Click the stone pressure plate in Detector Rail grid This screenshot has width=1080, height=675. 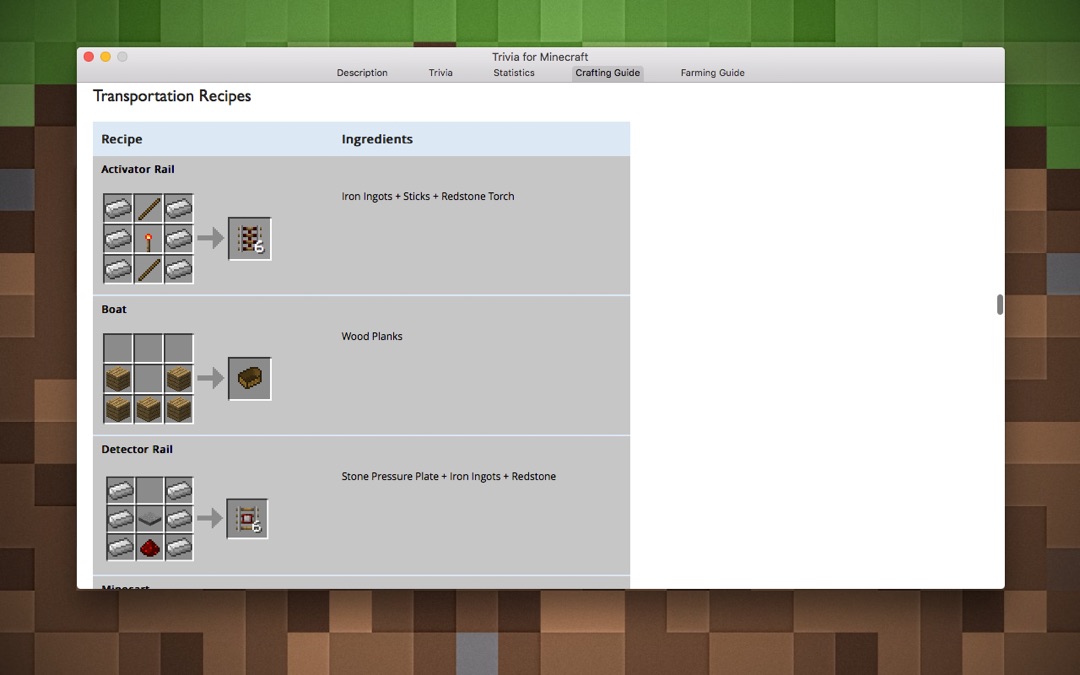click(149, 519)
